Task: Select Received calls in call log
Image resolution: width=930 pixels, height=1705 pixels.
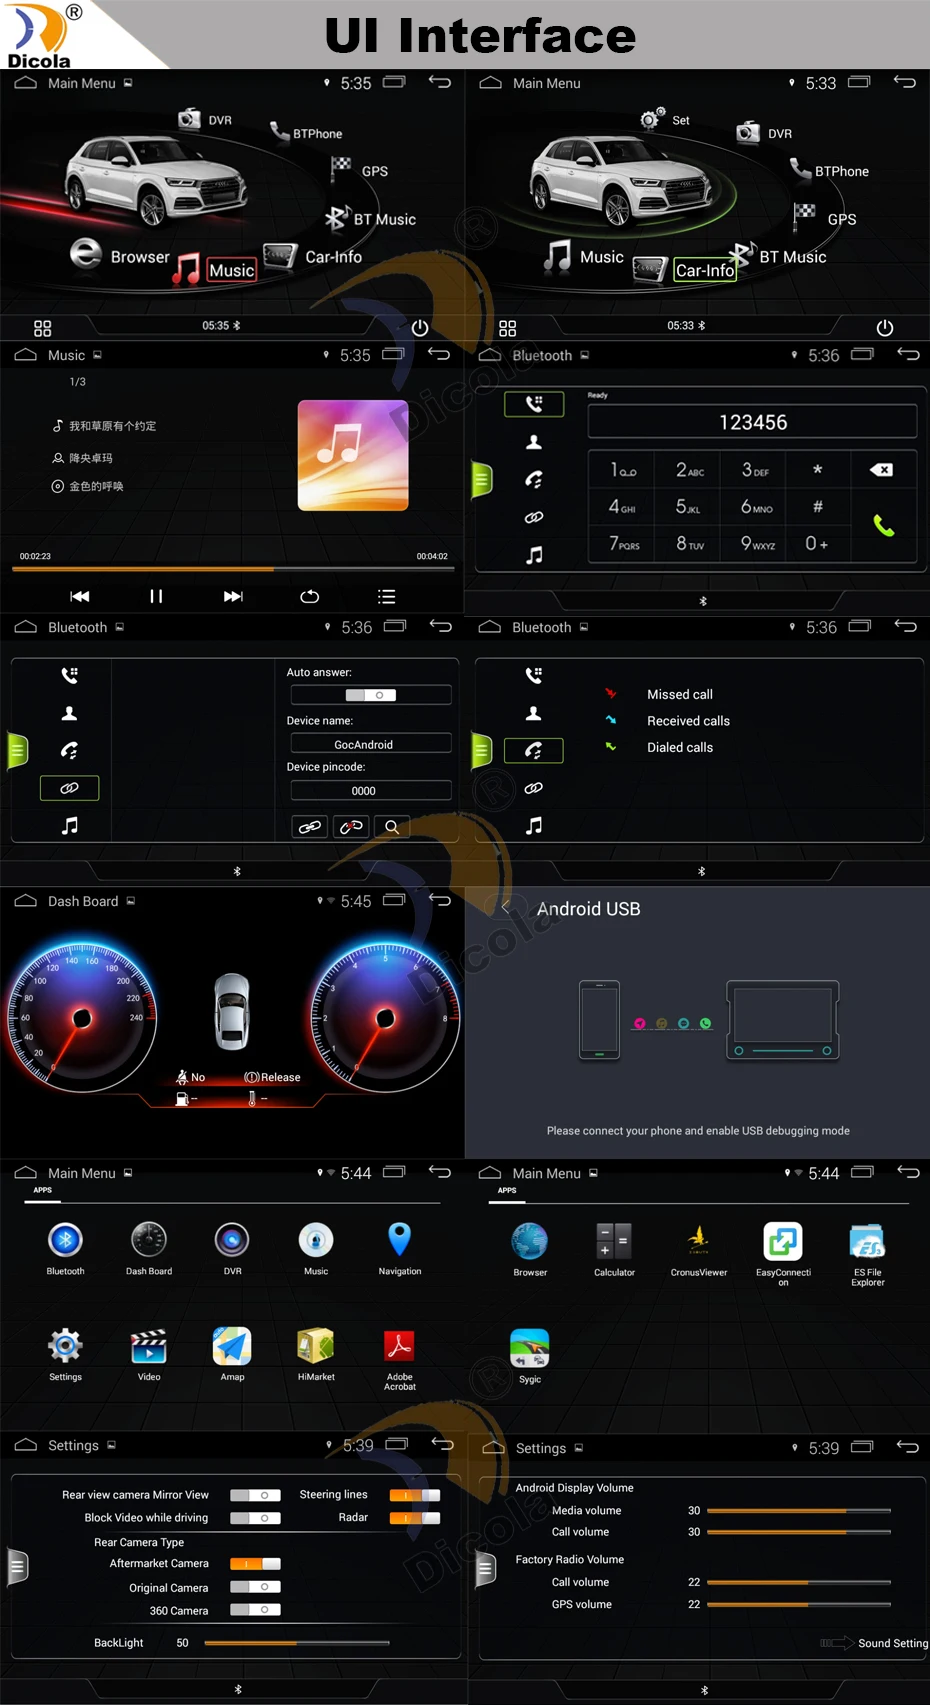Action: tap(688, 721)
